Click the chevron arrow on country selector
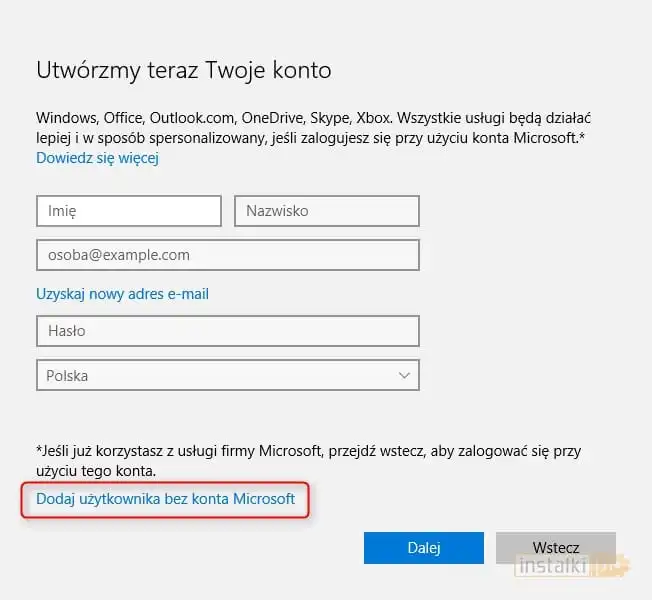 404,376
